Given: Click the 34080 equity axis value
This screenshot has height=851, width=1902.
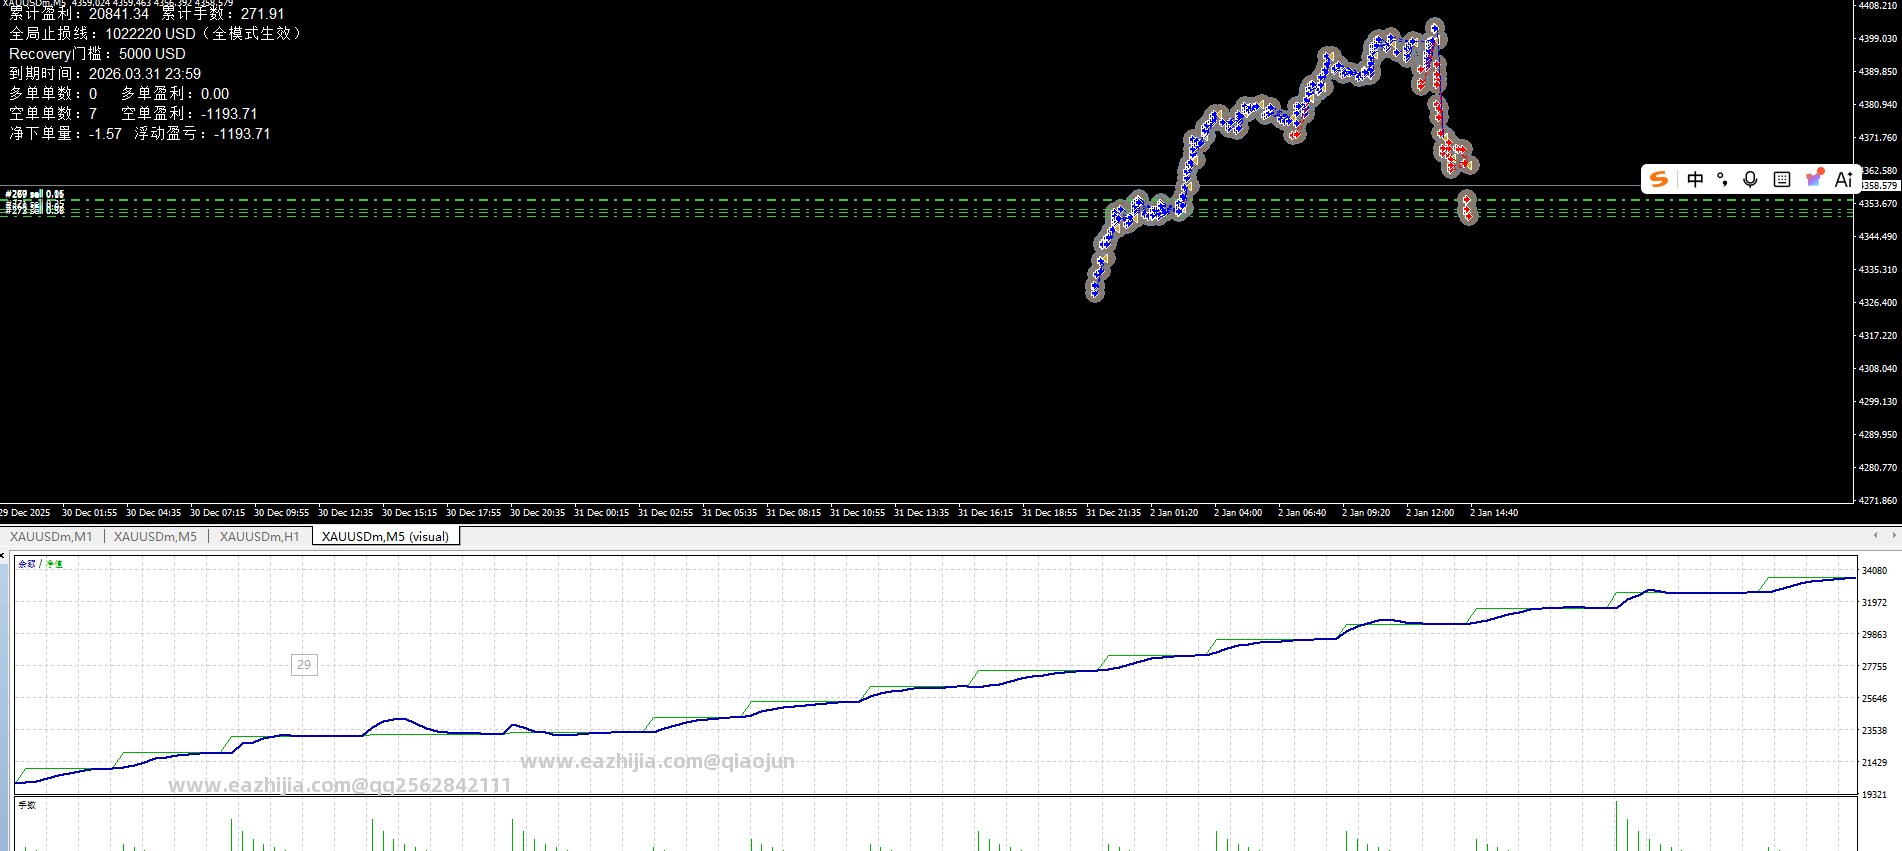Looking at the screenshot, I should [1875, 571].
